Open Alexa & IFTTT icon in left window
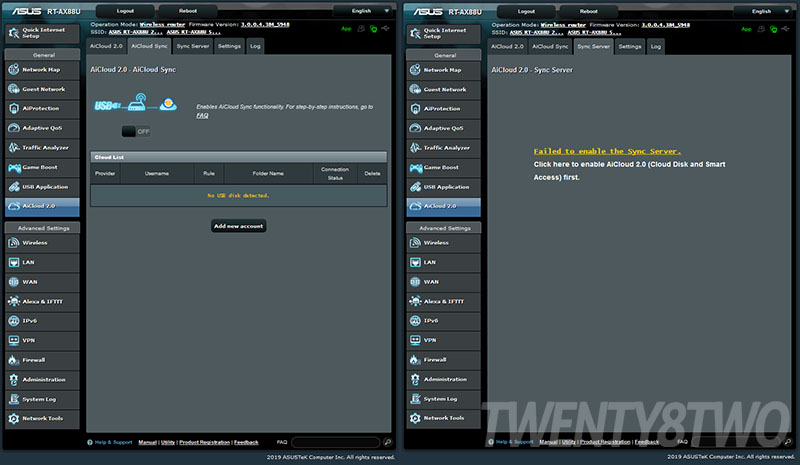This screenshot has height=465, width=800. (x=14, y=301)
